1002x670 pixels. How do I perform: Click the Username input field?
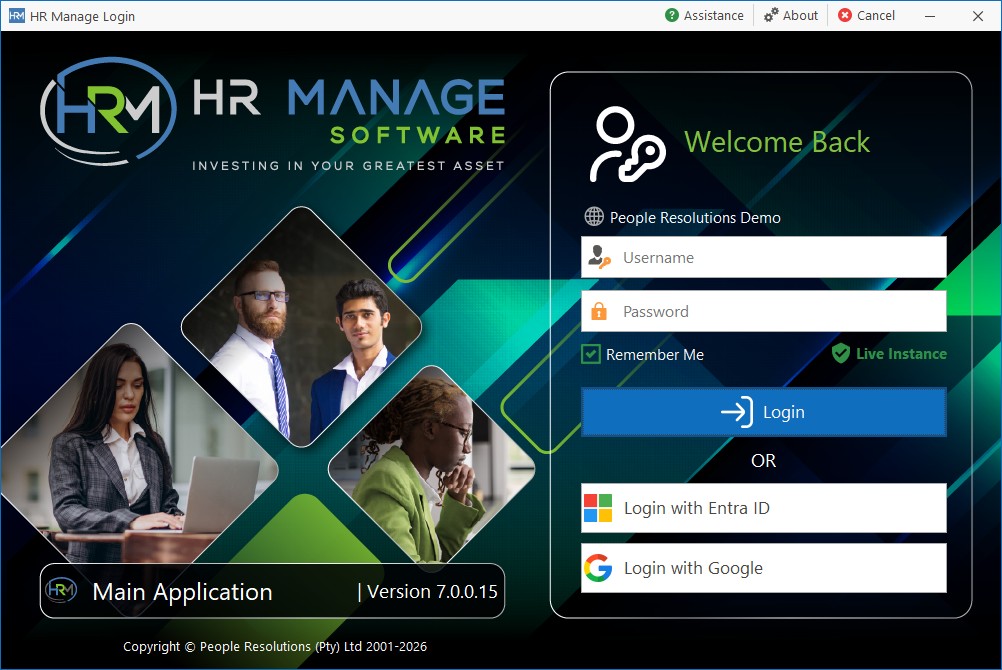[764, 257]
